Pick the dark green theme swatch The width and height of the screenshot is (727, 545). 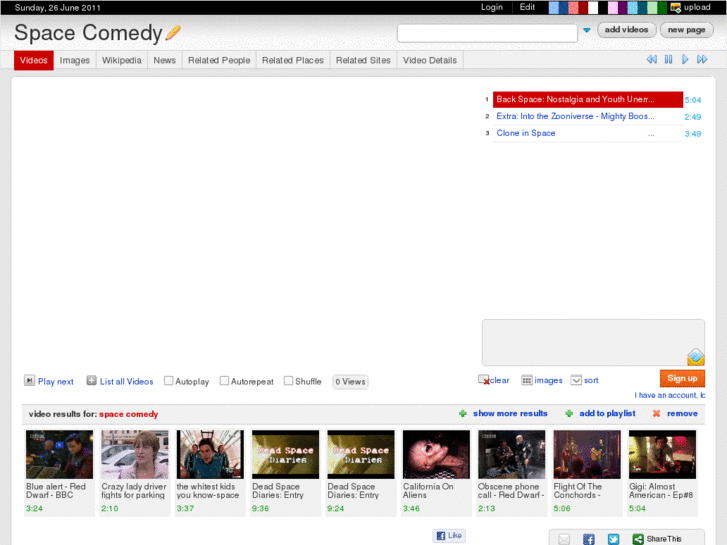662,7
